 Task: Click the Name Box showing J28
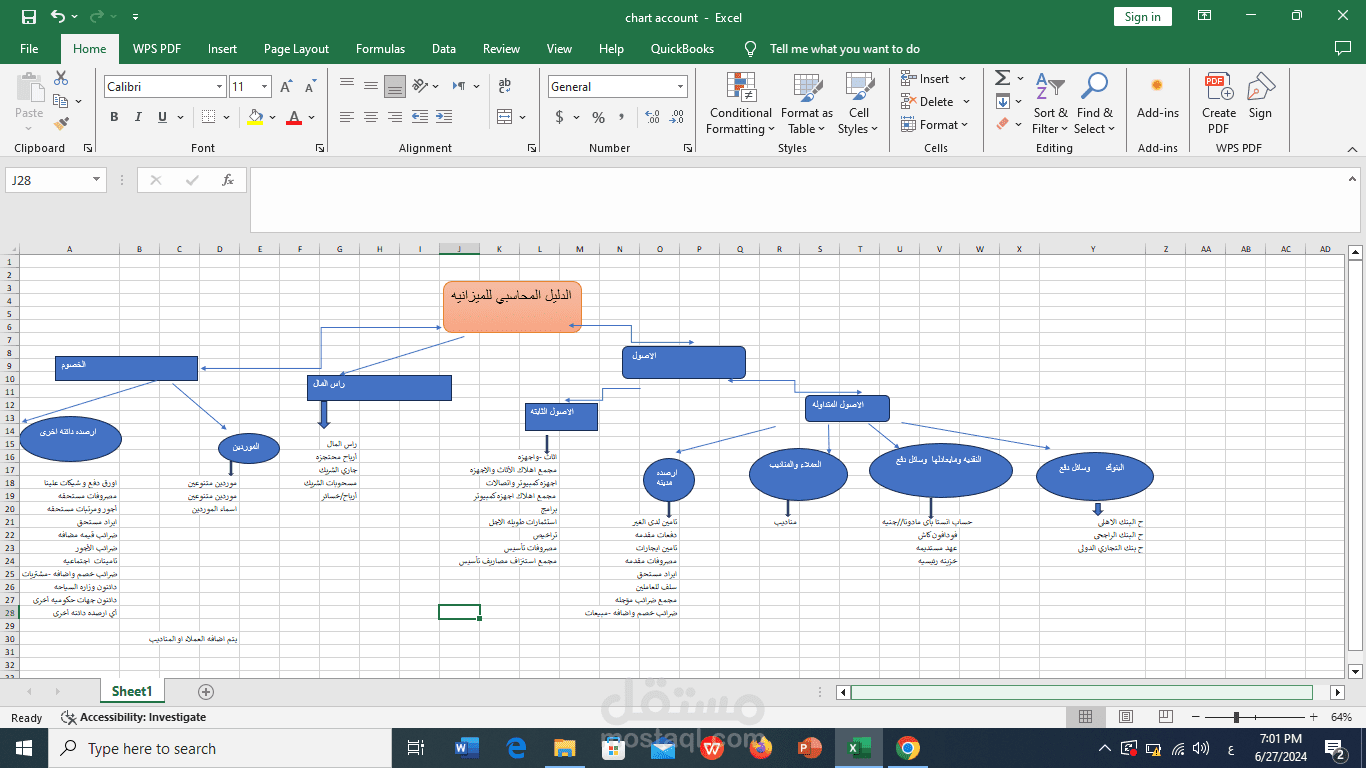point(55,180)
